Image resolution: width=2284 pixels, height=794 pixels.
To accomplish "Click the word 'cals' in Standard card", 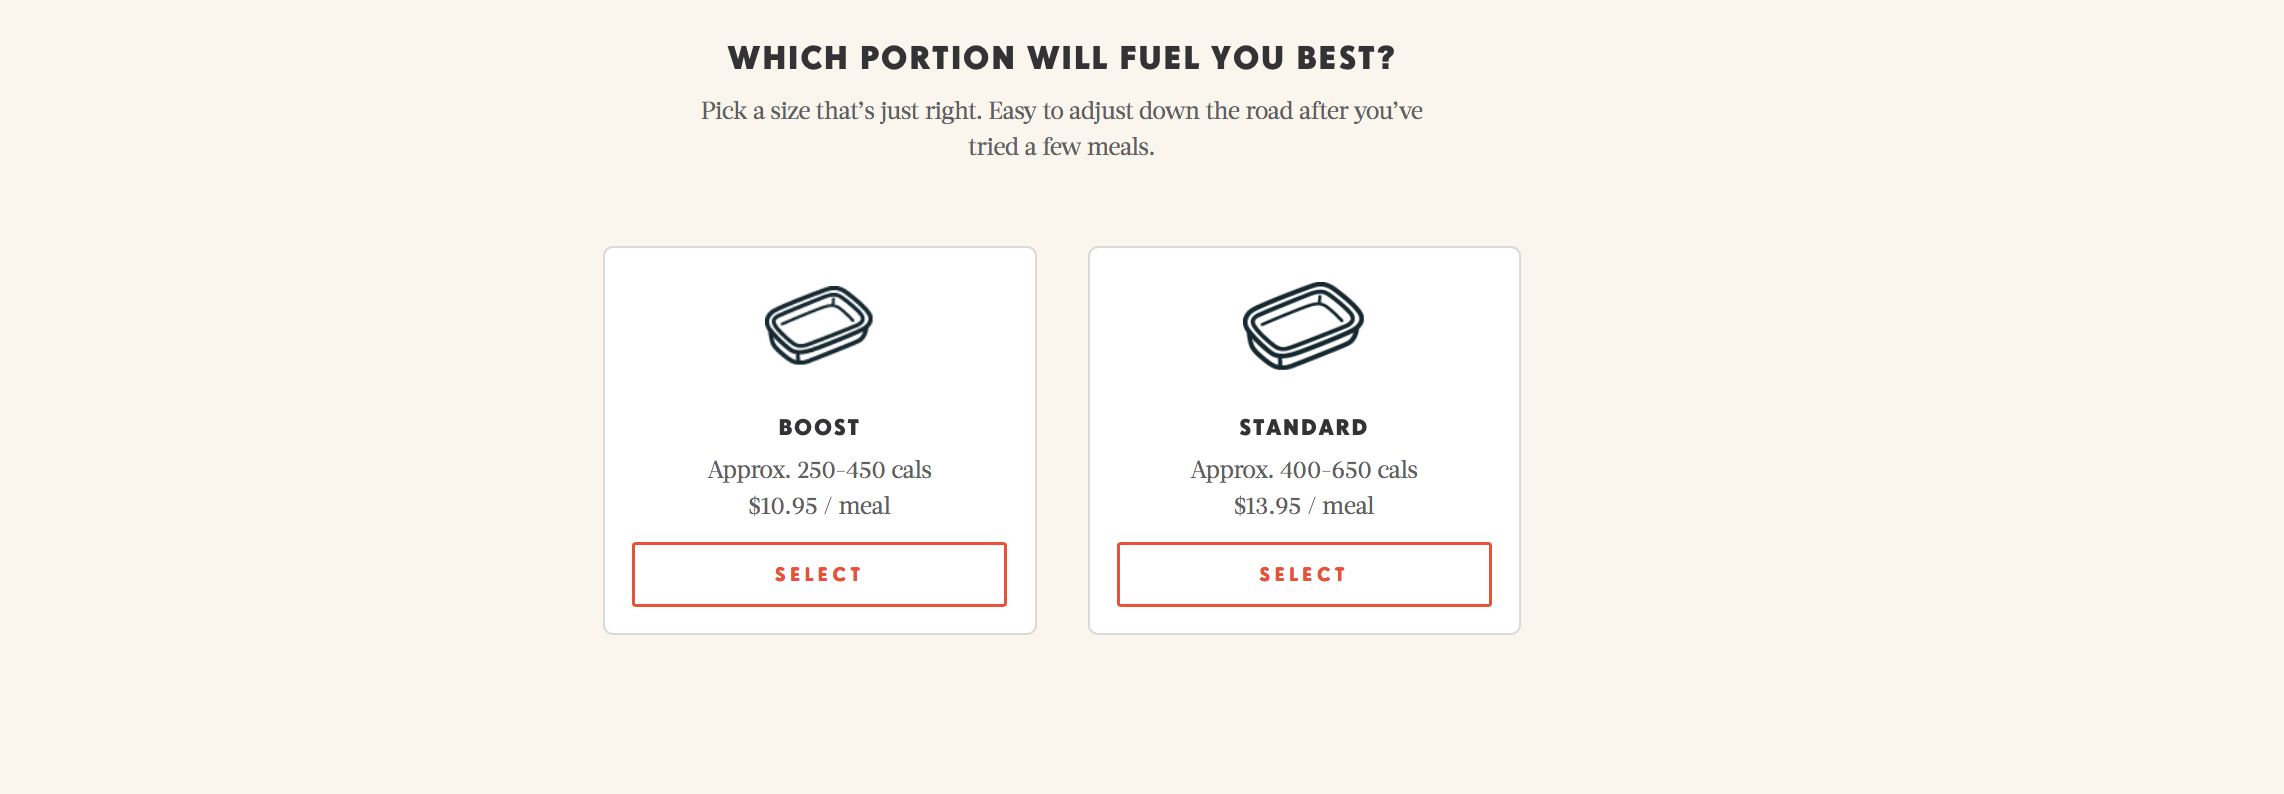I will (x=1397, y=470).
